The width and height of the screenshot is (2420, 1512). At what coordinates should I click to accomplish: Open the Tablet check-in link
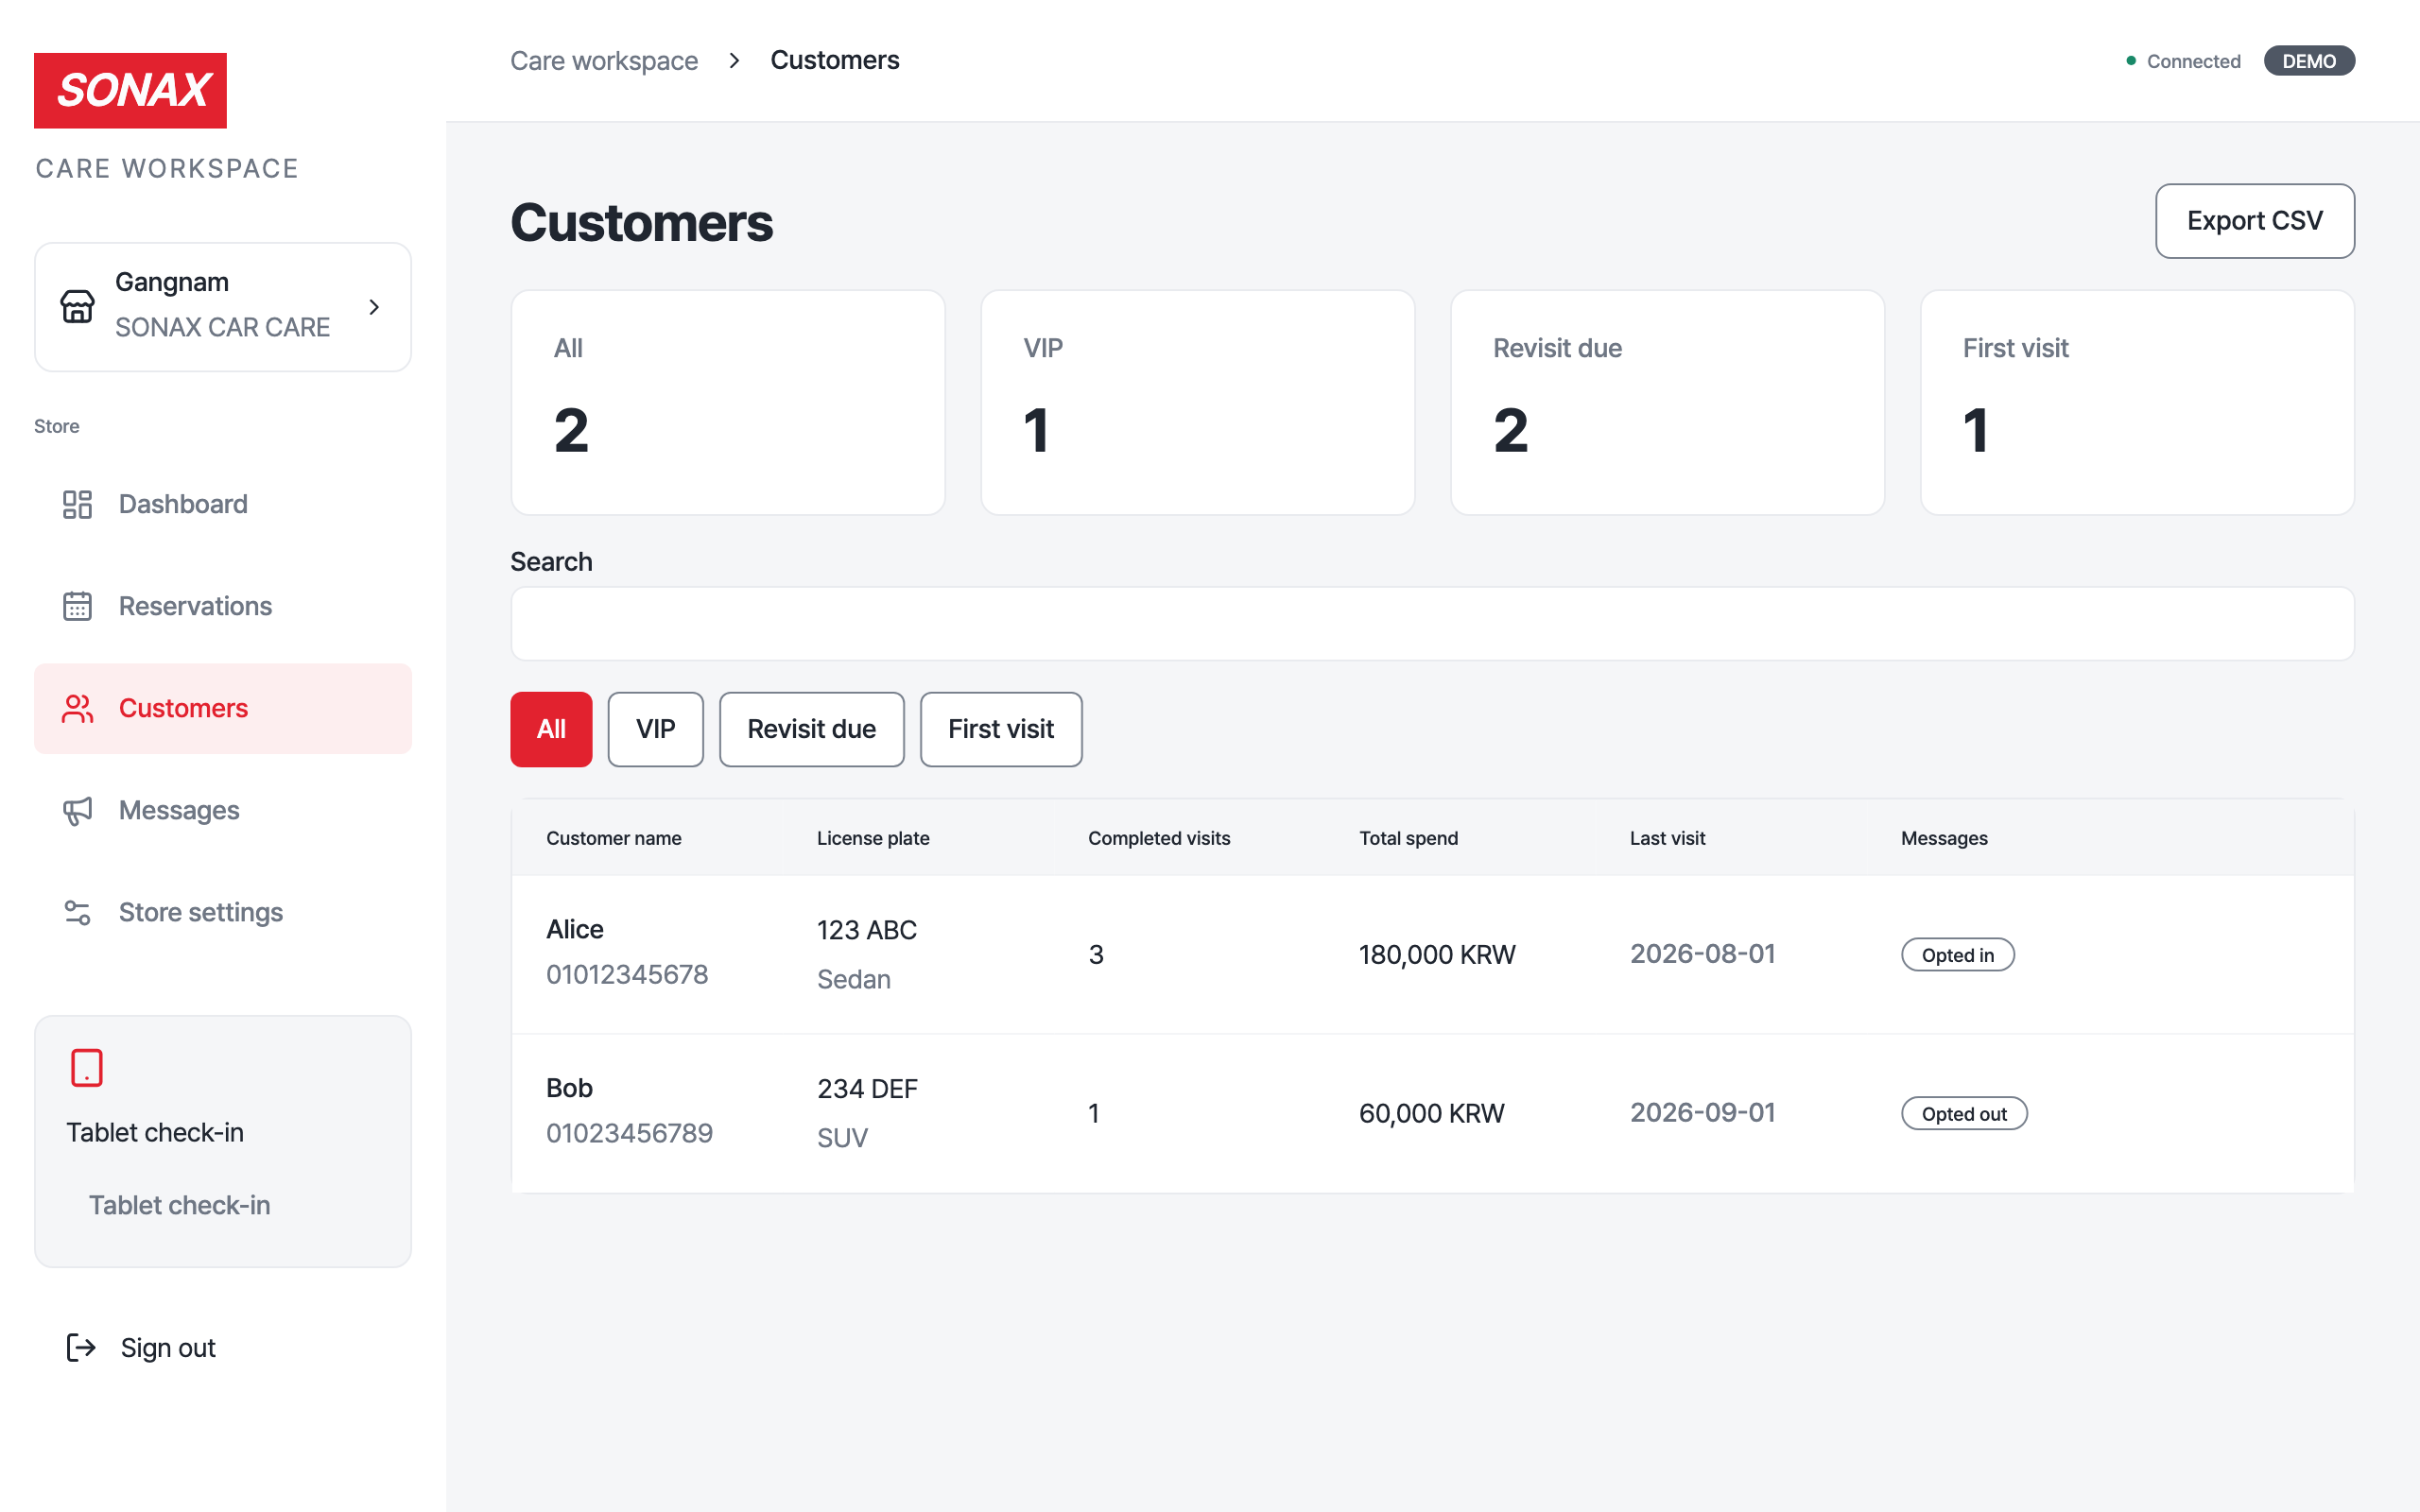pyautogui.click(x=180, y=1205)
